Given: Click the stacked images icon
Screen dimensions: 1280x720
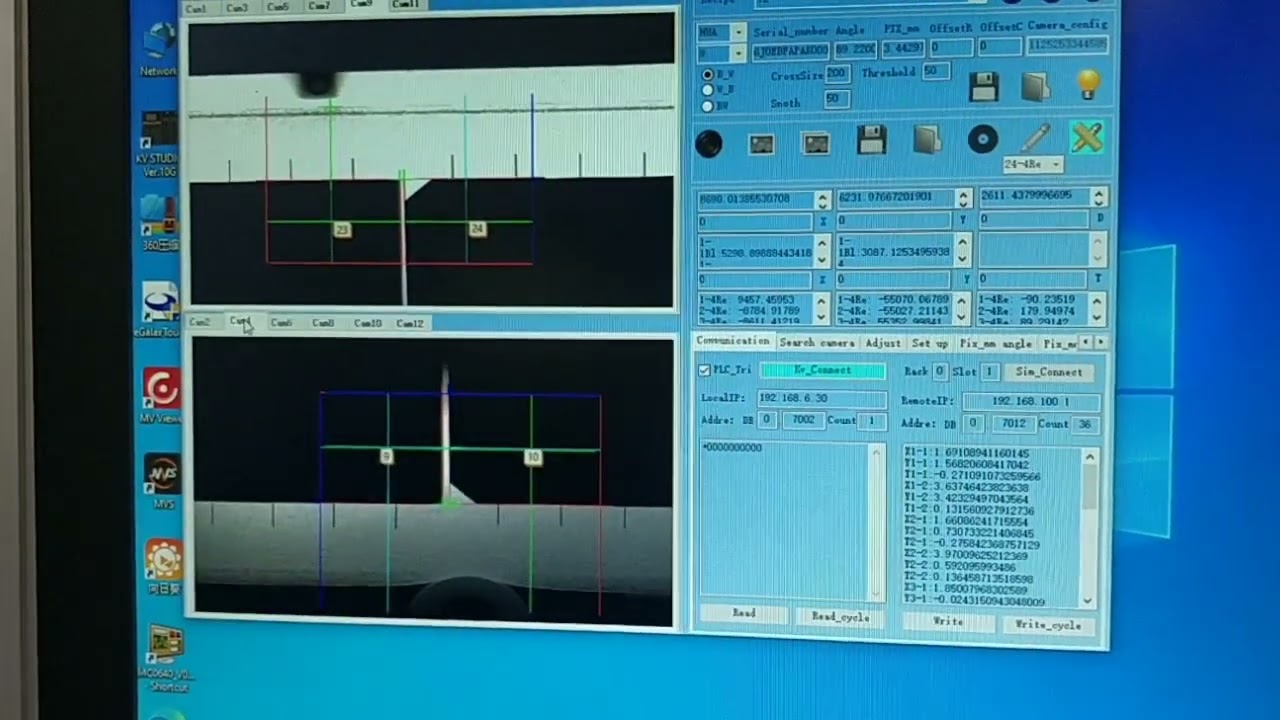Looking at the screenshot, I should pyautogui.click(x=816, y=144).
